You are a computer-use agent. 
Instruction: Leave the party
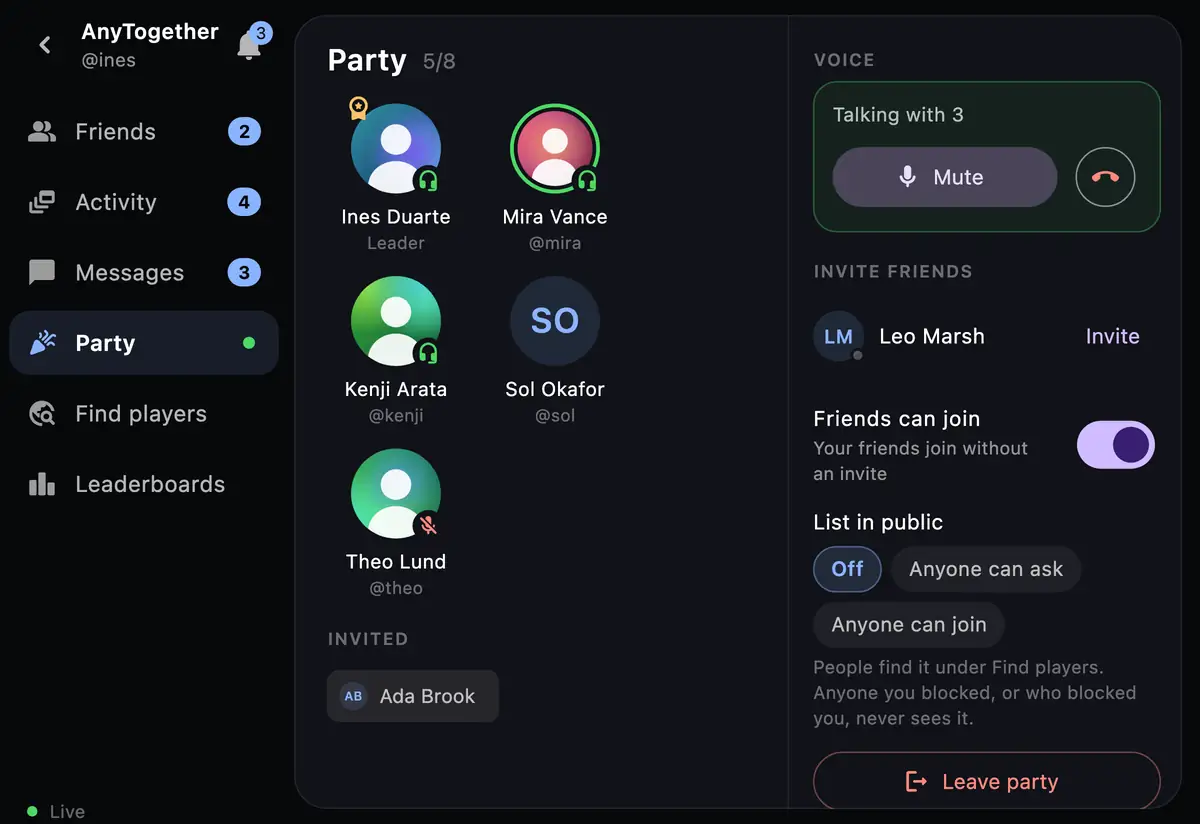click(987, 782)
